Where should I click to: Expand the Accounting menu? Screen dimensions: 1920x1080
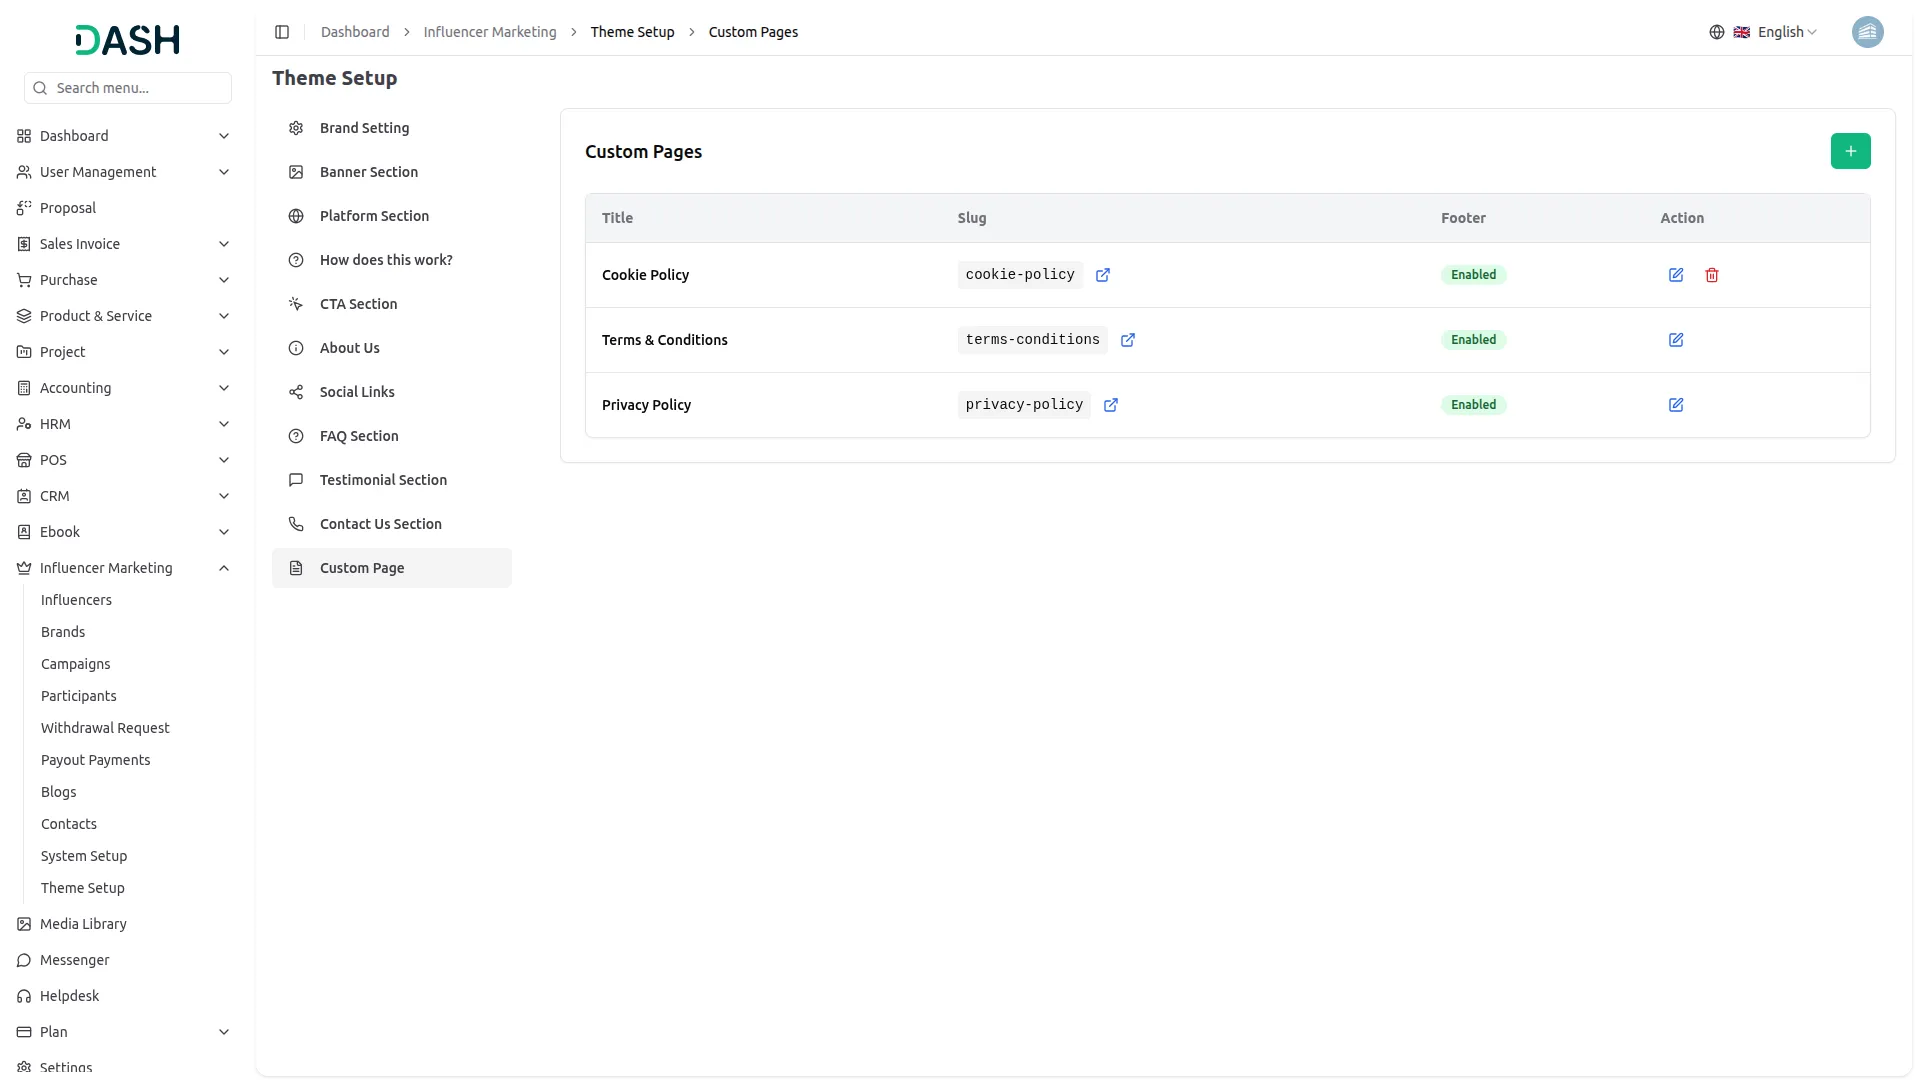(x=224, y=388)
